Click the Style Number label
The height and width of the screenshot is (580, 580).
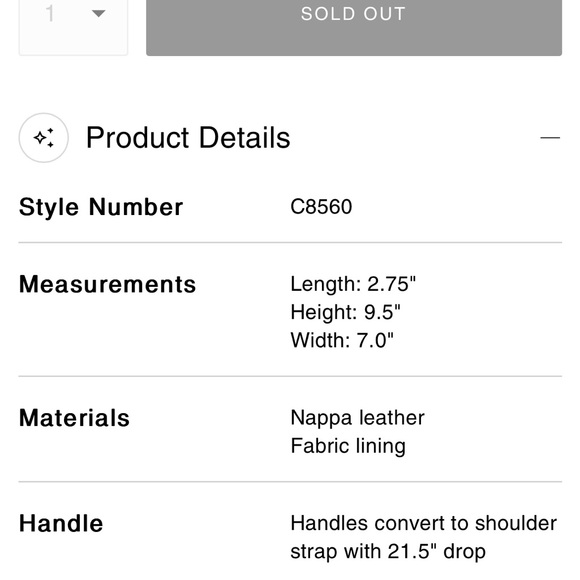coord(101,207)
